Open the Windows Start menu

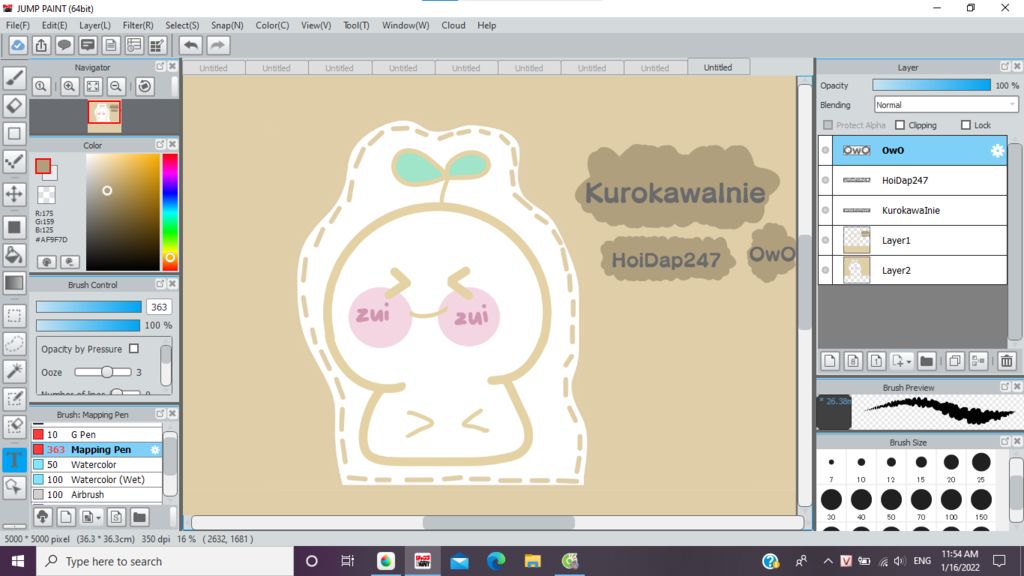tap(18, 561)
